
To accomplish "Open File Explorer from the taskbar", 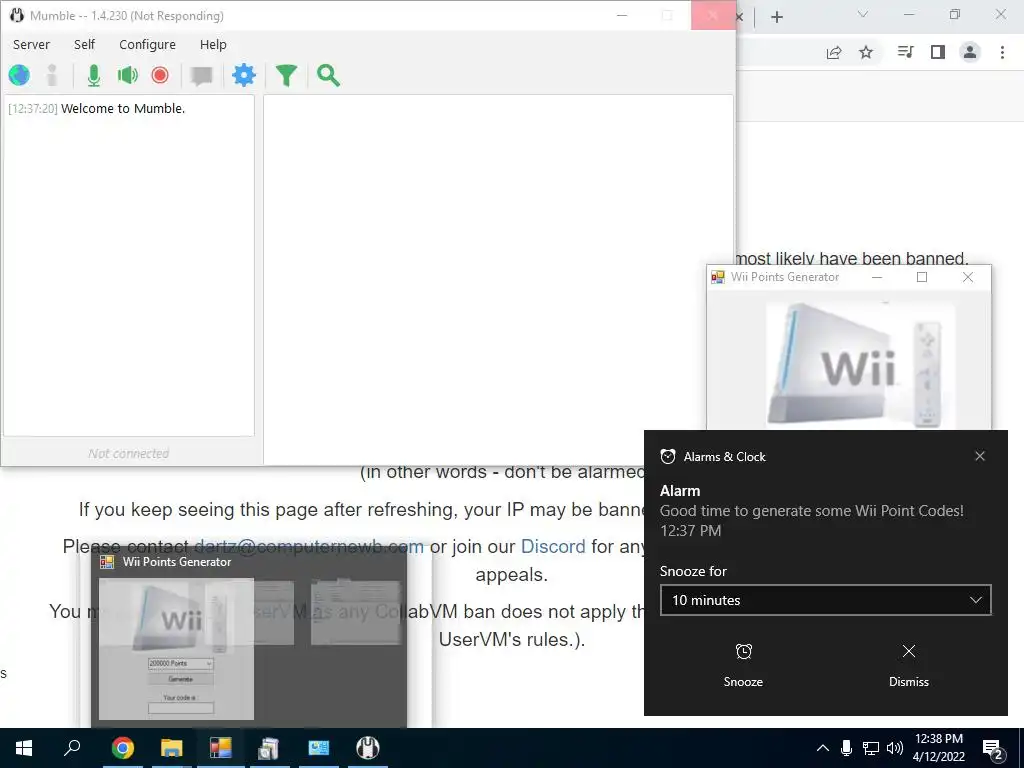I will pyautogui.click(x=171, y=748).
